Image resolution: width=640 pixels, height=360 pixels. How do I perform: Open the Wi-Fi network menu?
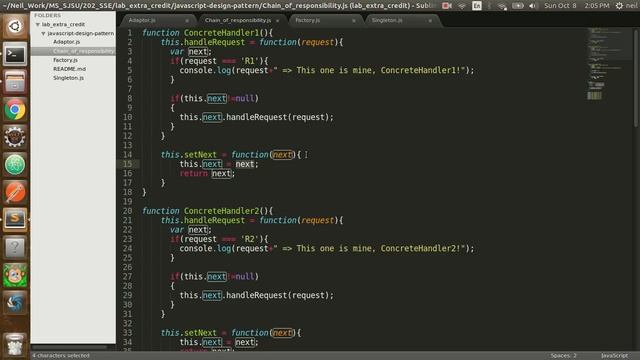point(462,6)
